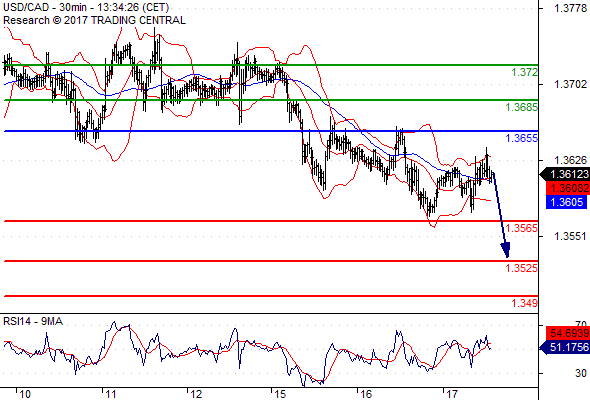
Task: Click the red 1.3525 support label
Action: [522, 268]
